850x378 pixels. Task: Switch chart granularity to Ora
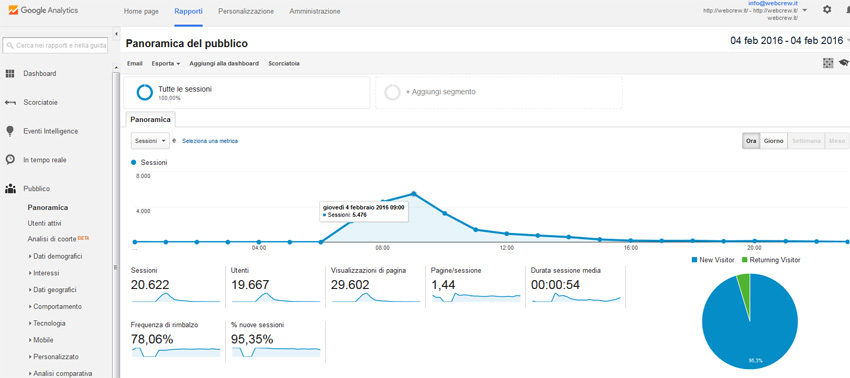click(751, 141)
